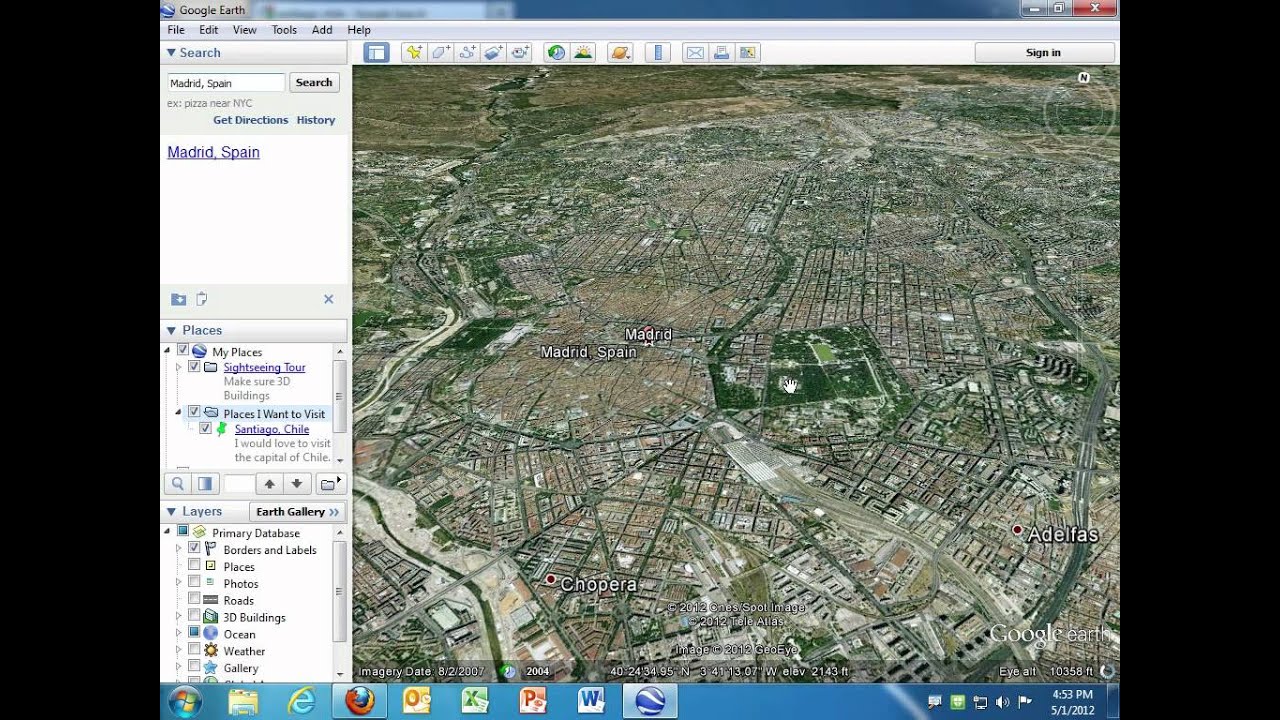Add a placemark using the pushpin tool
The image size is (1280, 720).
pyautogui.click(x=413, y=53)
